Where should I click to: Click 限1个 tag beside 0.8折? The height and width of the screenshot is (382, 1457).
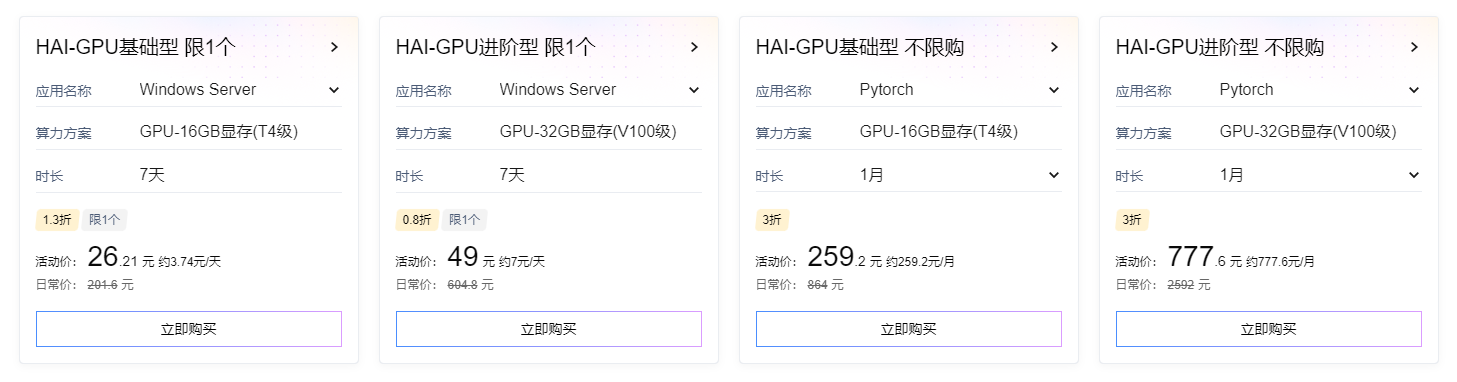(x=464, y=220)
